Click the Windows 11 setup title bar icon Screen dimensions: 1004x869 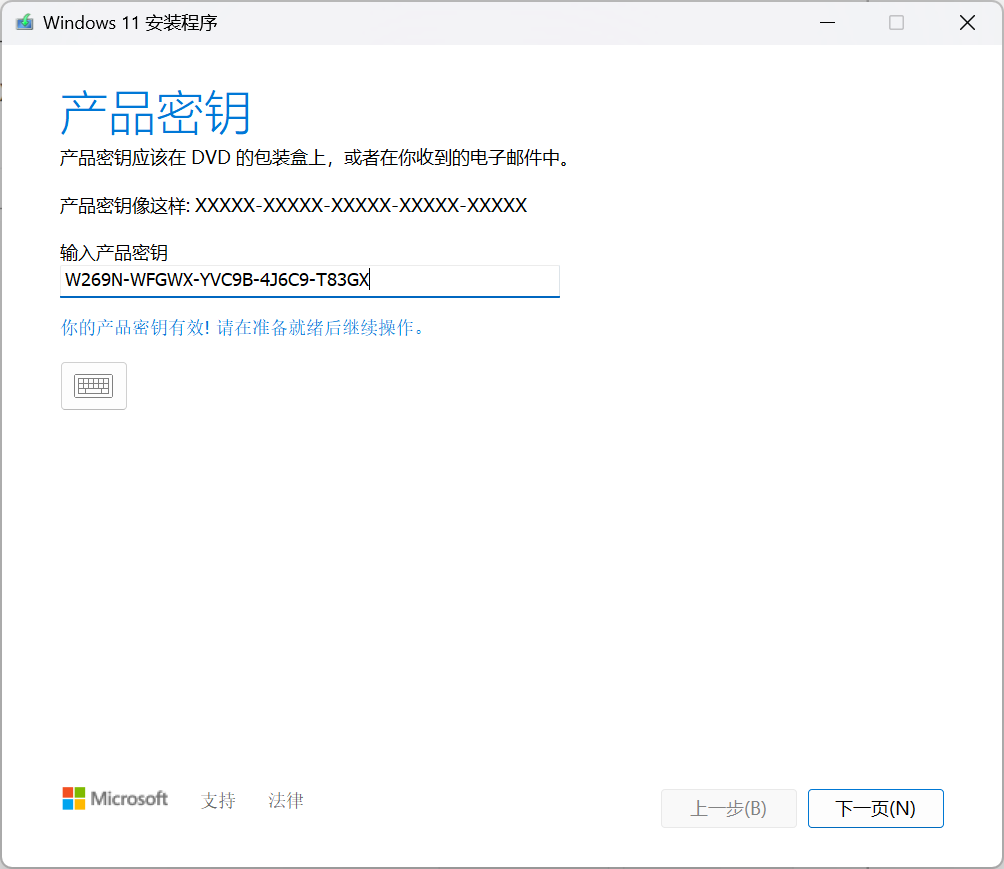pyautogui.click(x=24, y=22)
